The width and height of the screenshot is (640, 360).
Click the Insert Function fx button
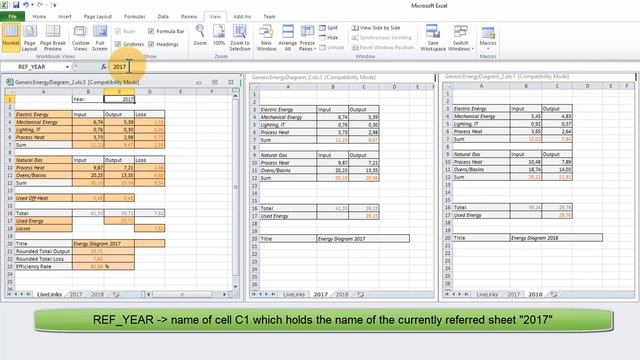coord(104,67)
